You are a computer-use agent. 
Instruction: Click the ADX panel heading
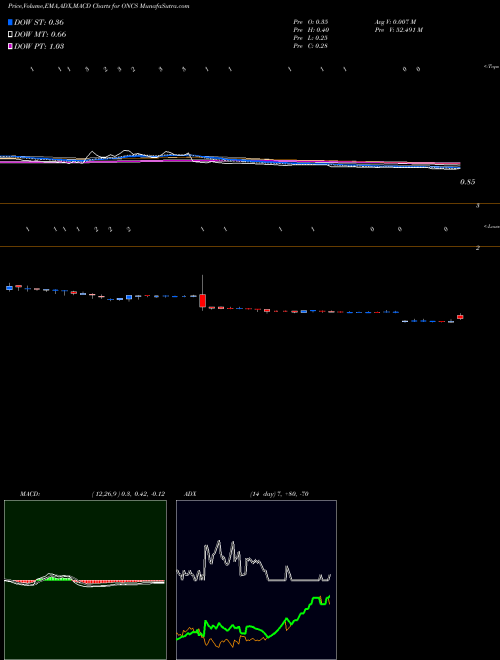point(190,494)
